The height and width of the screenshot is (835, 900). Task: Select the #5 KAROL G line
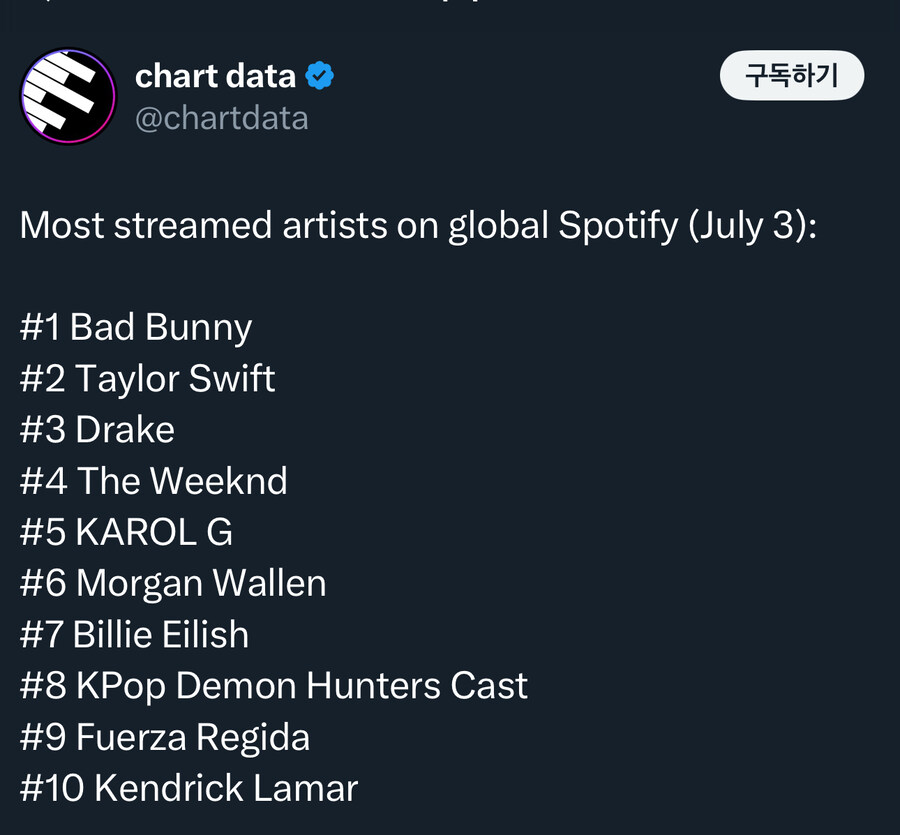(126, 532)
